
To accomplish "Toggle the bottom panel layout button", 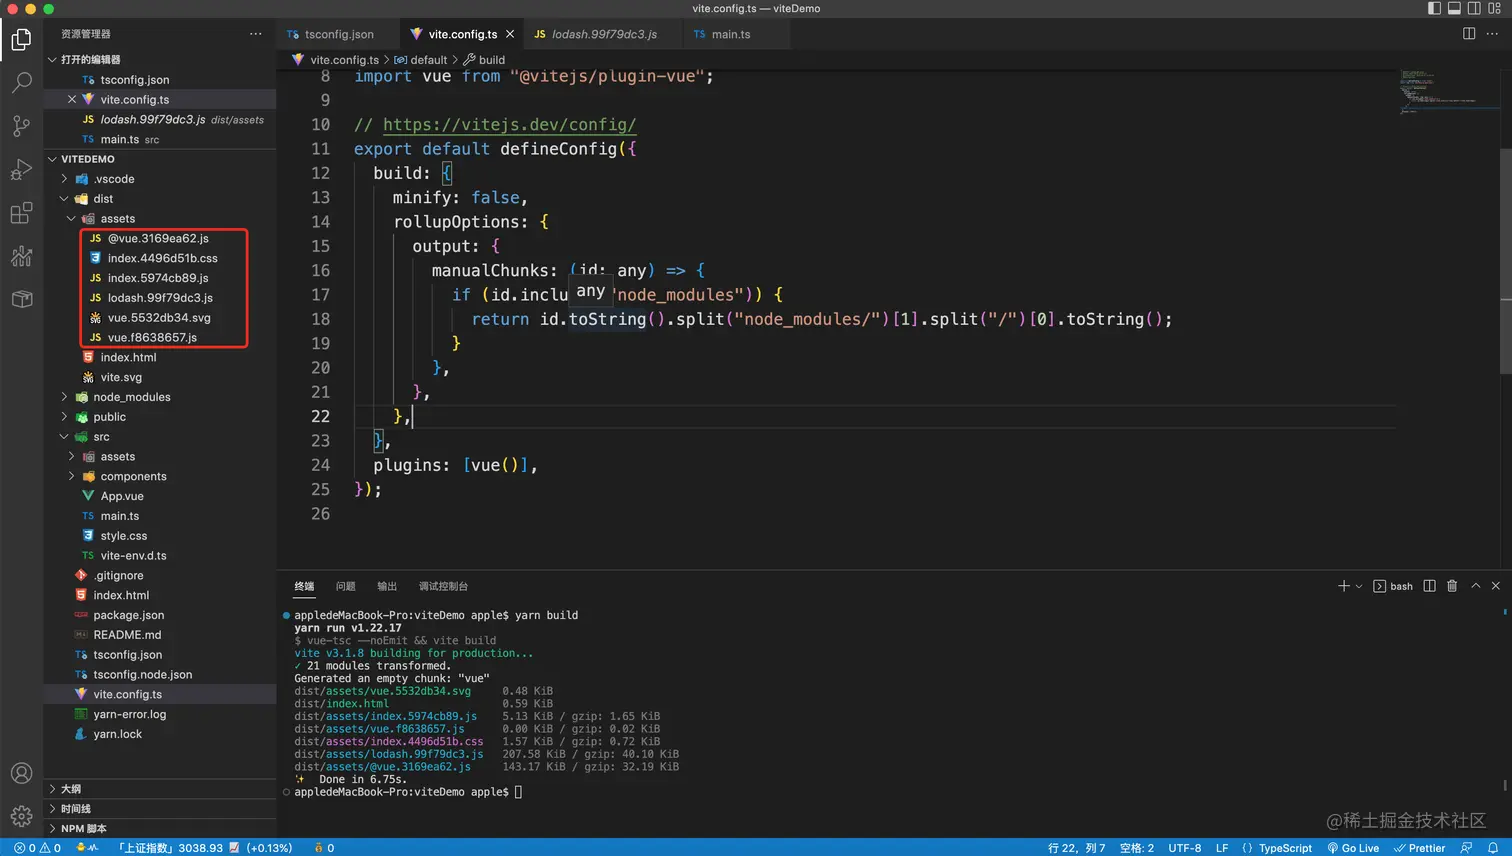I will 1454,9.
